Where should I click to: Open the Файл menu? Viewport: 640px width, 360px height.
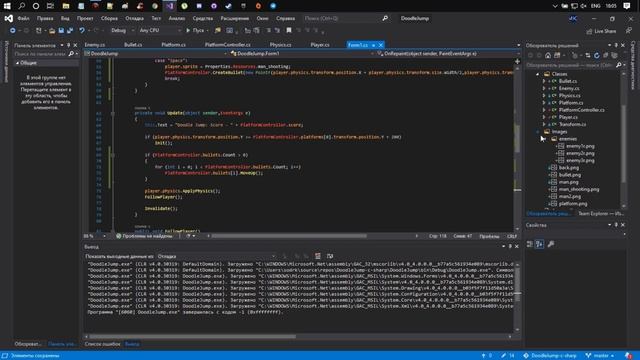tap(23, 18)
